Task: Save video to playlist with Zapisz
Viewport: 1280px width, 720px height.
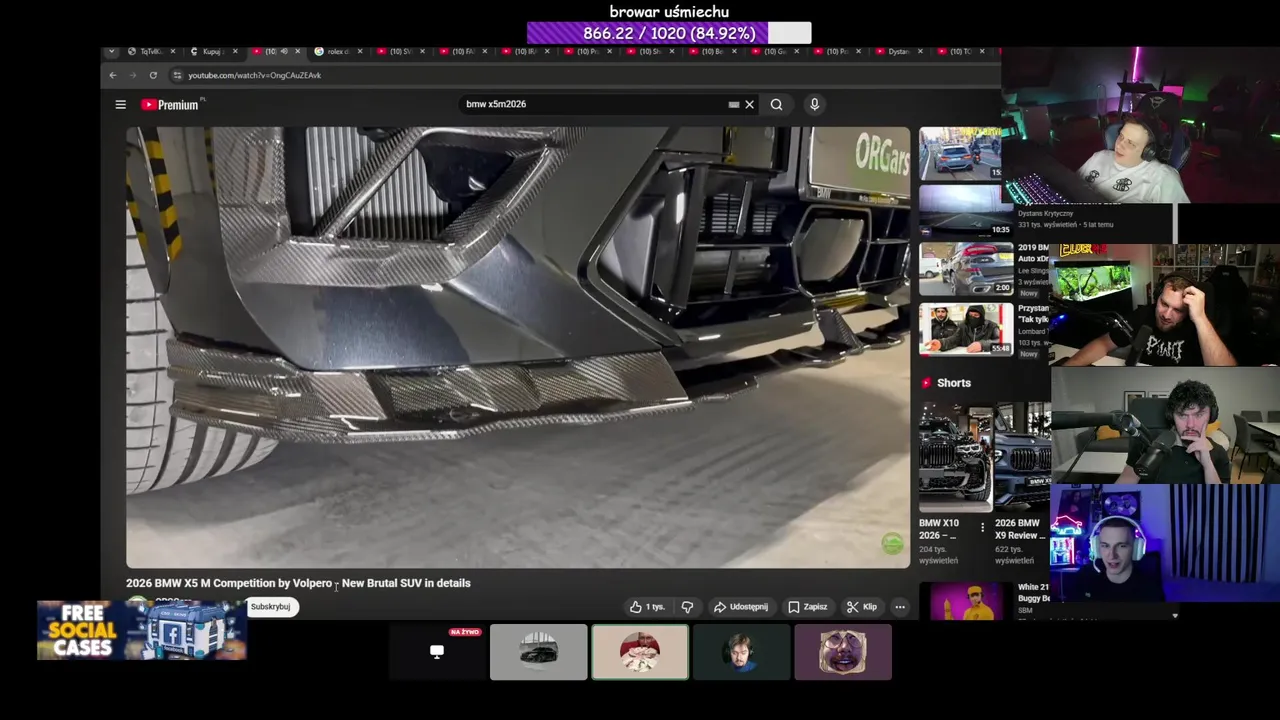Action: tap(807, 607)
